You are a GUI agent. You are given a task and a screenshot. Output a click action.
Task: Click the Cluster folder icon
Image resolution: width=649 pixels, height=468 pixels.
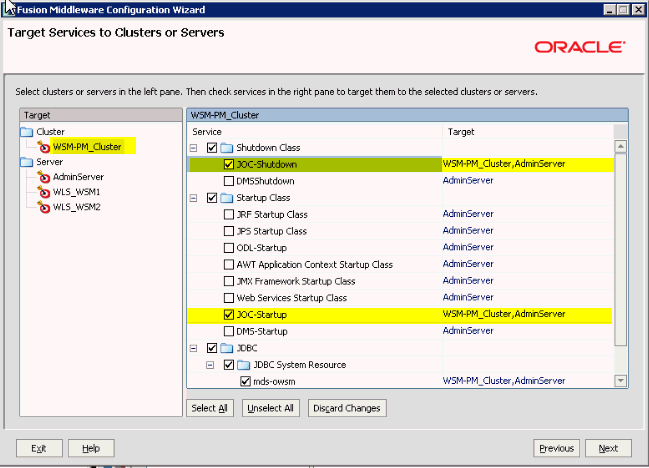(x=27, y=132)
